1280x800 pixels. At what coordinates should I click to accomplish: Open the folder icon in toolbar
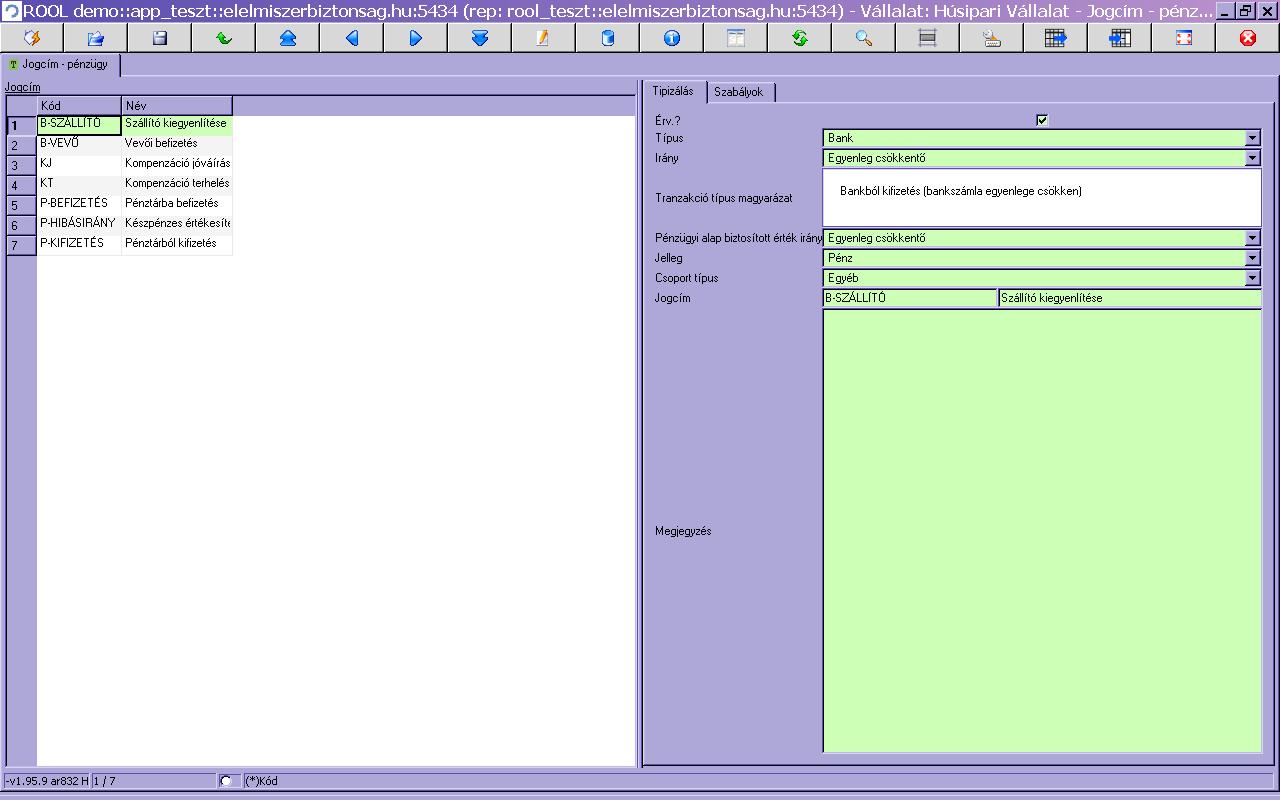click(95, 38)
